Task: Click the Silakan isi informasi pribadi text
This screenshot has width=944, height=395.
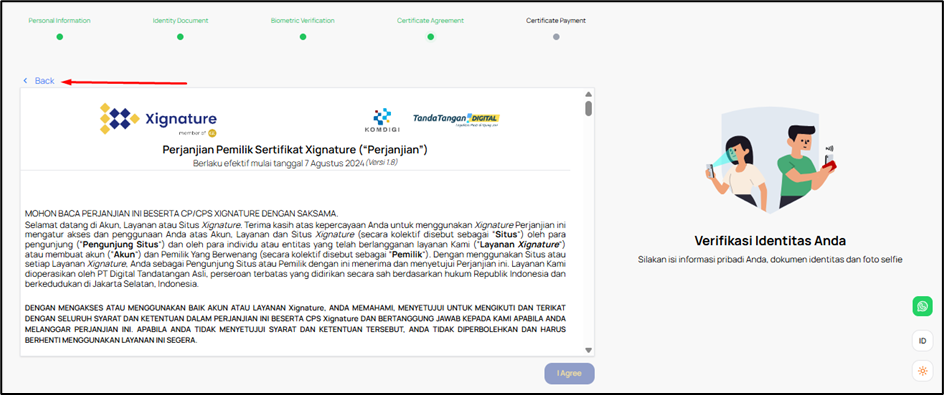Action: click(x=771, y=260)
